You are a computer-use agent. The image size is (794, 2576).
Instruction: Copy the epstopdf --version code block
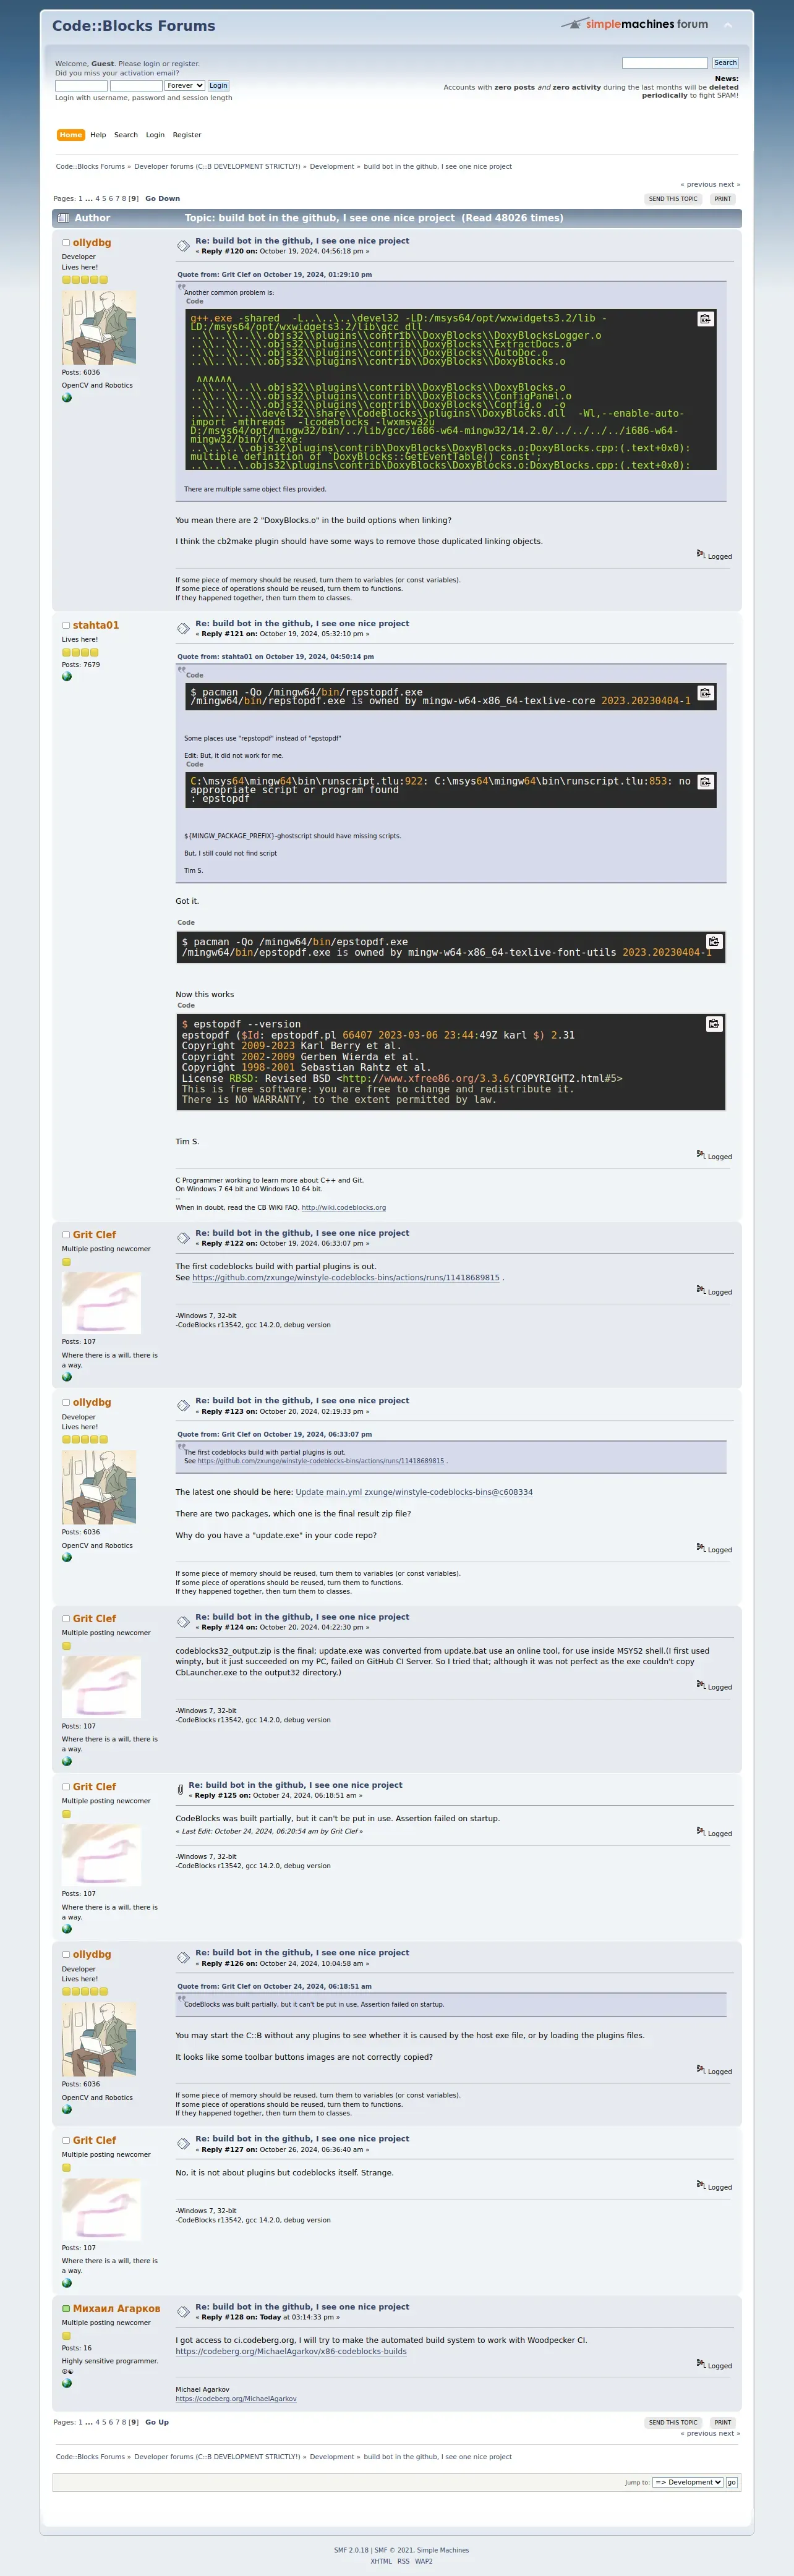tap(714, 1024)
